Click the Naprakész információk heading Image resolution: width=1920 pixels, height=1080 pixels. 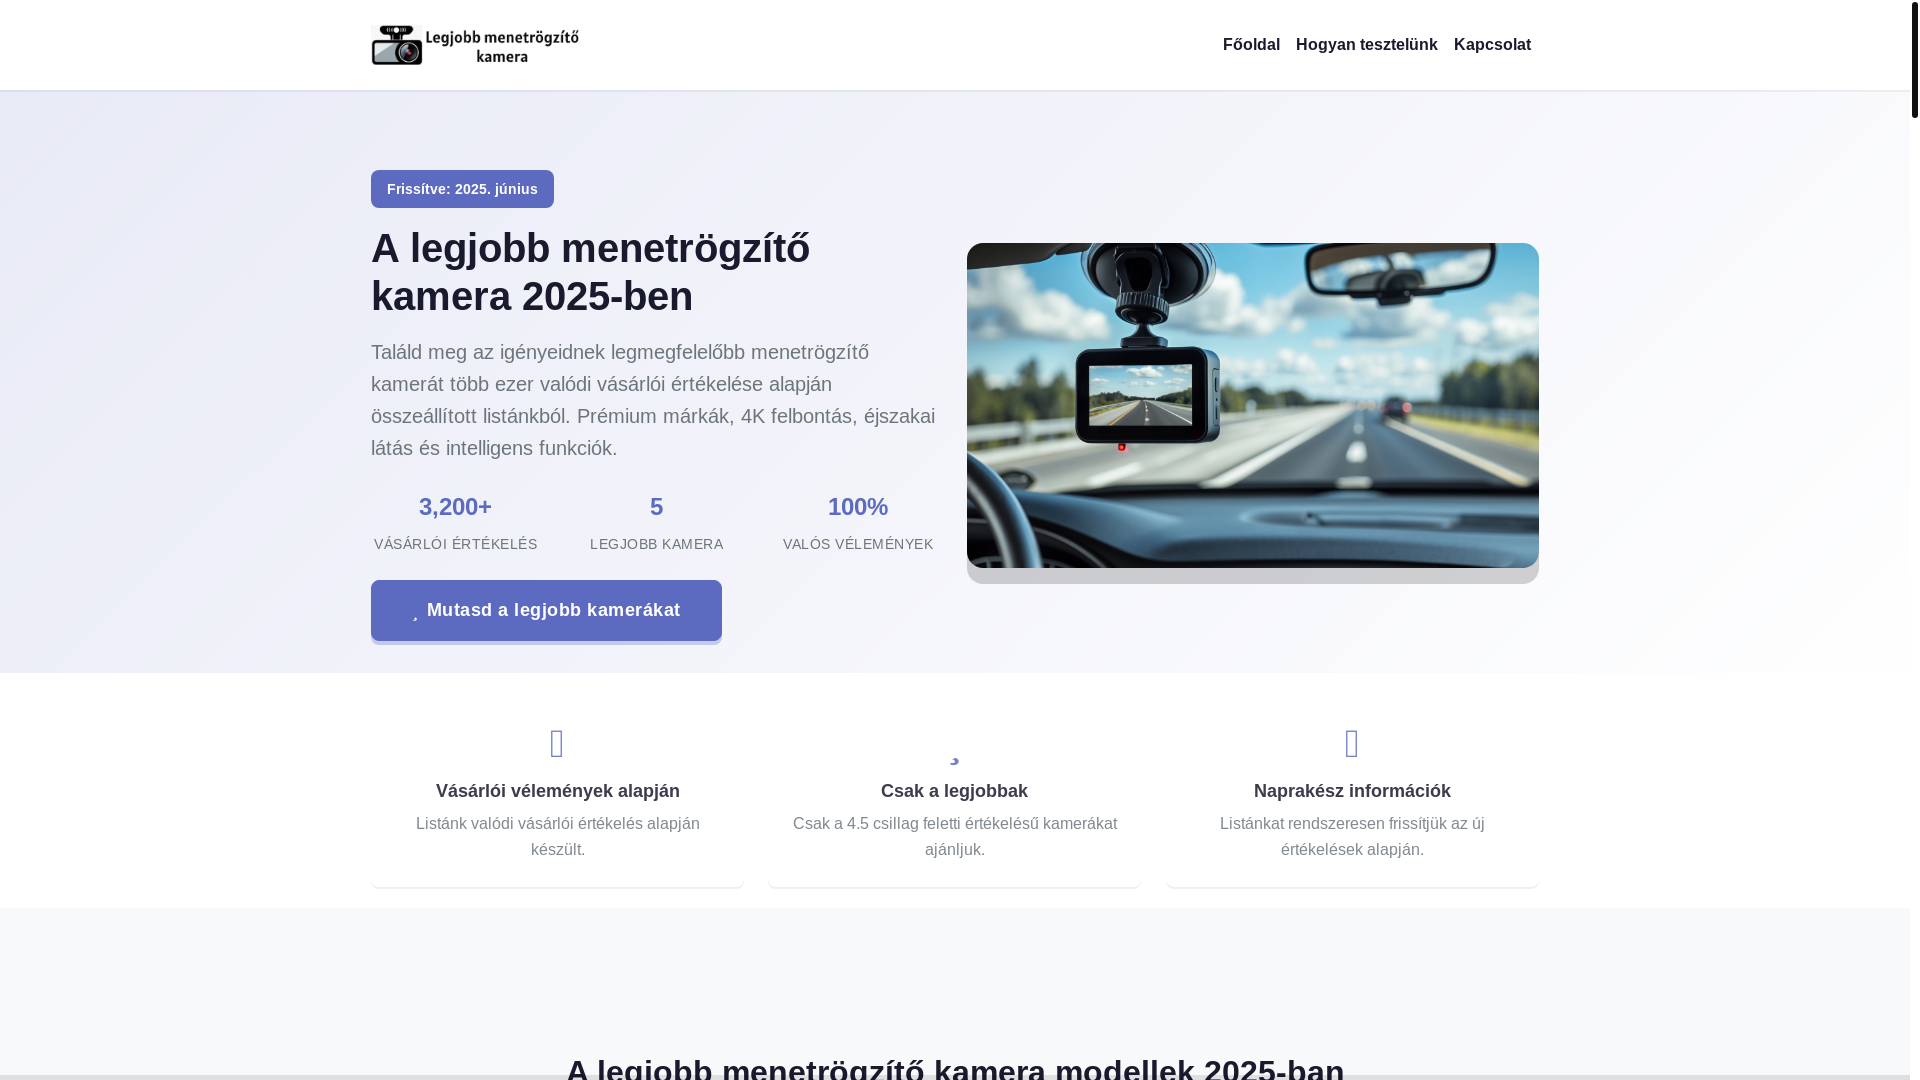click(1352, 791)
